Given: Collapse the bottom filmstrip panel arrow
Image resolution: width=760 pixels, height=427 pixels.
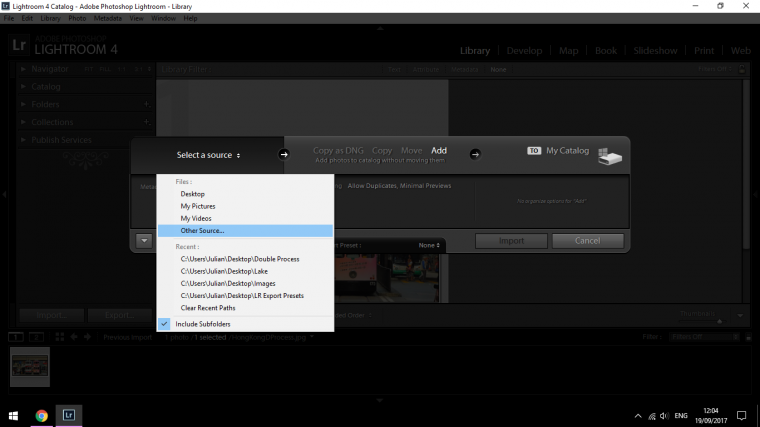Looking at the screenshot, I should click(x=380, y=401).
